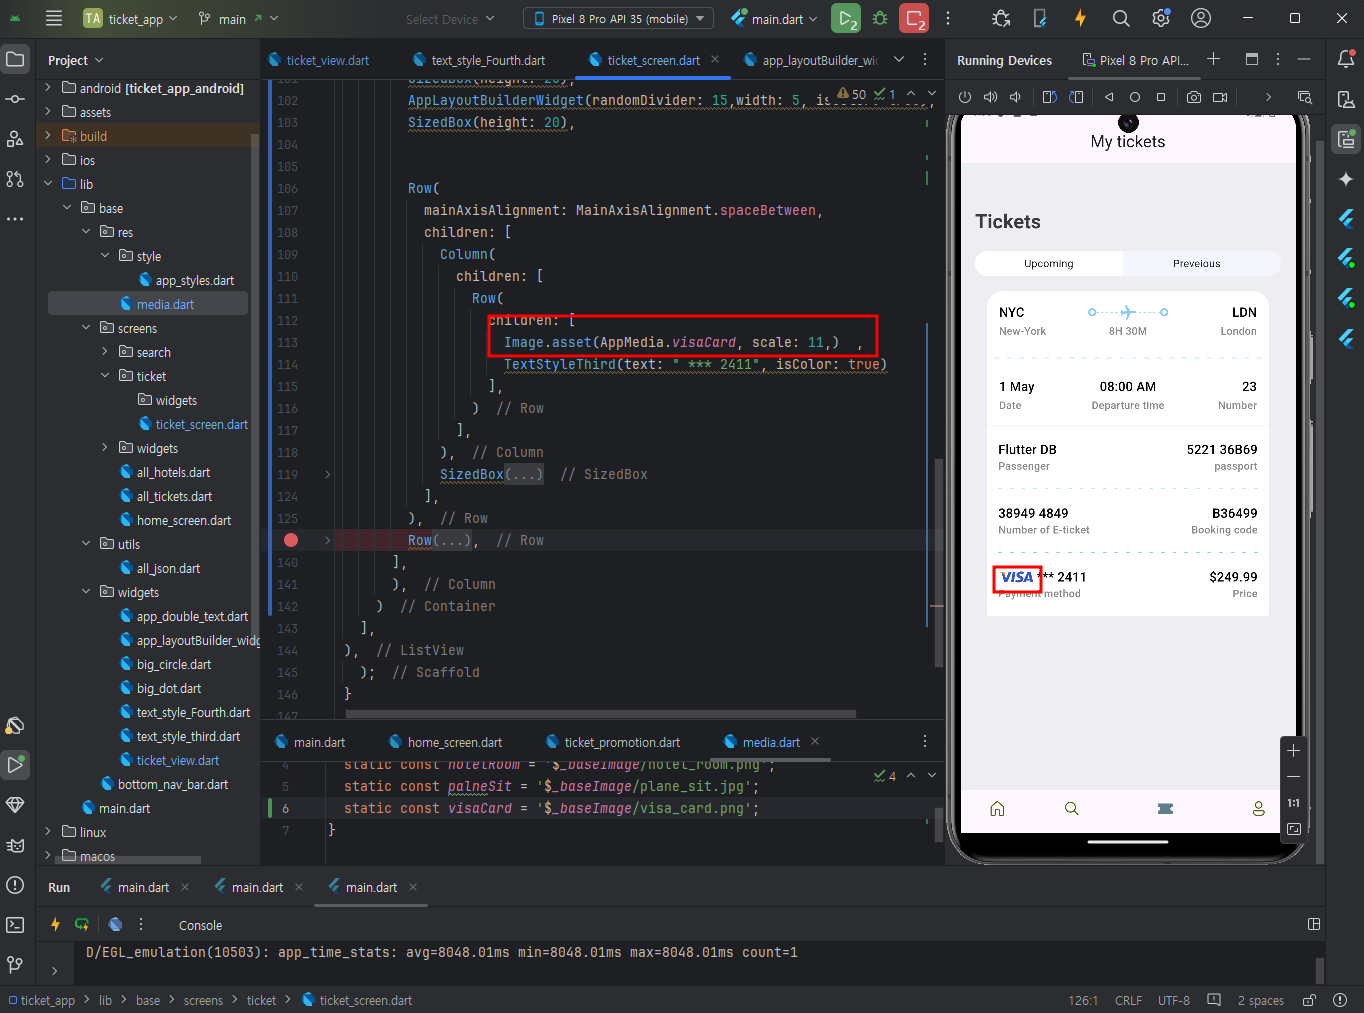Open bottom_nav_bar.dart in project tree
The height and width of the screenshot is (1013, 1364).
(x=165, y=784)
